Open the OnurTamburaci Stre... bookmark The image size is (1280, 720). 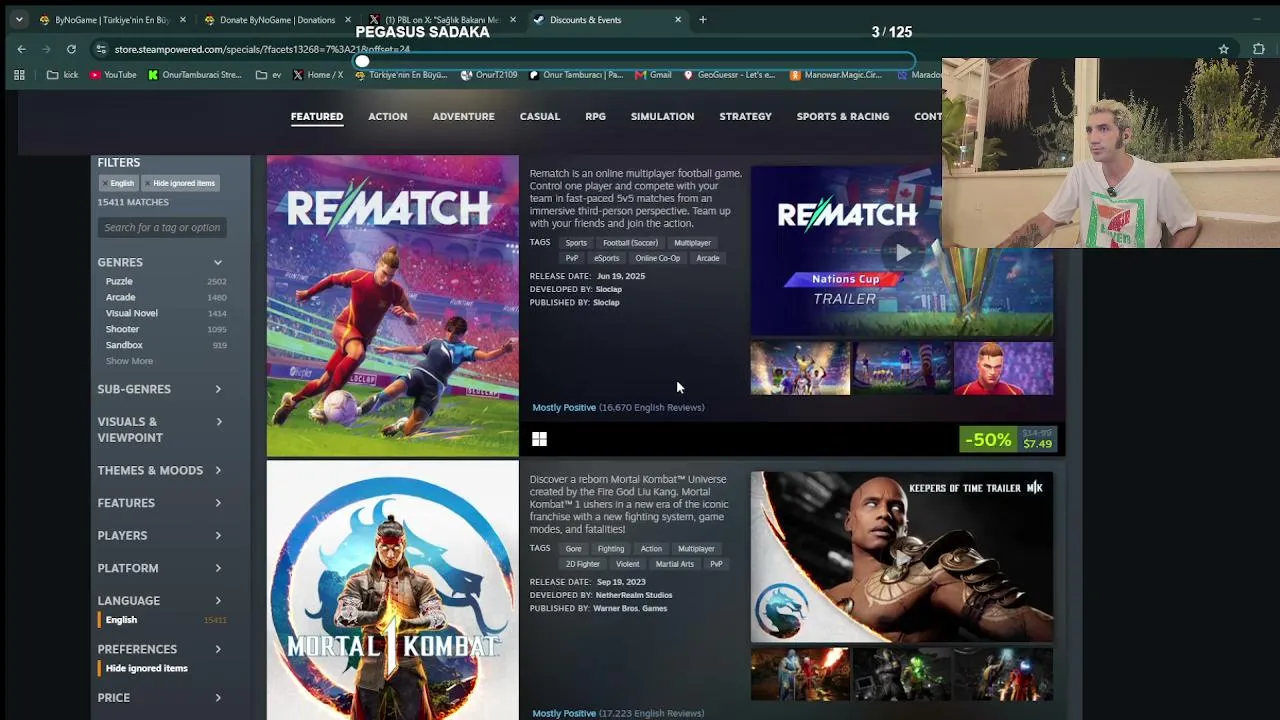pyautogui.click(x=195, y=75)
